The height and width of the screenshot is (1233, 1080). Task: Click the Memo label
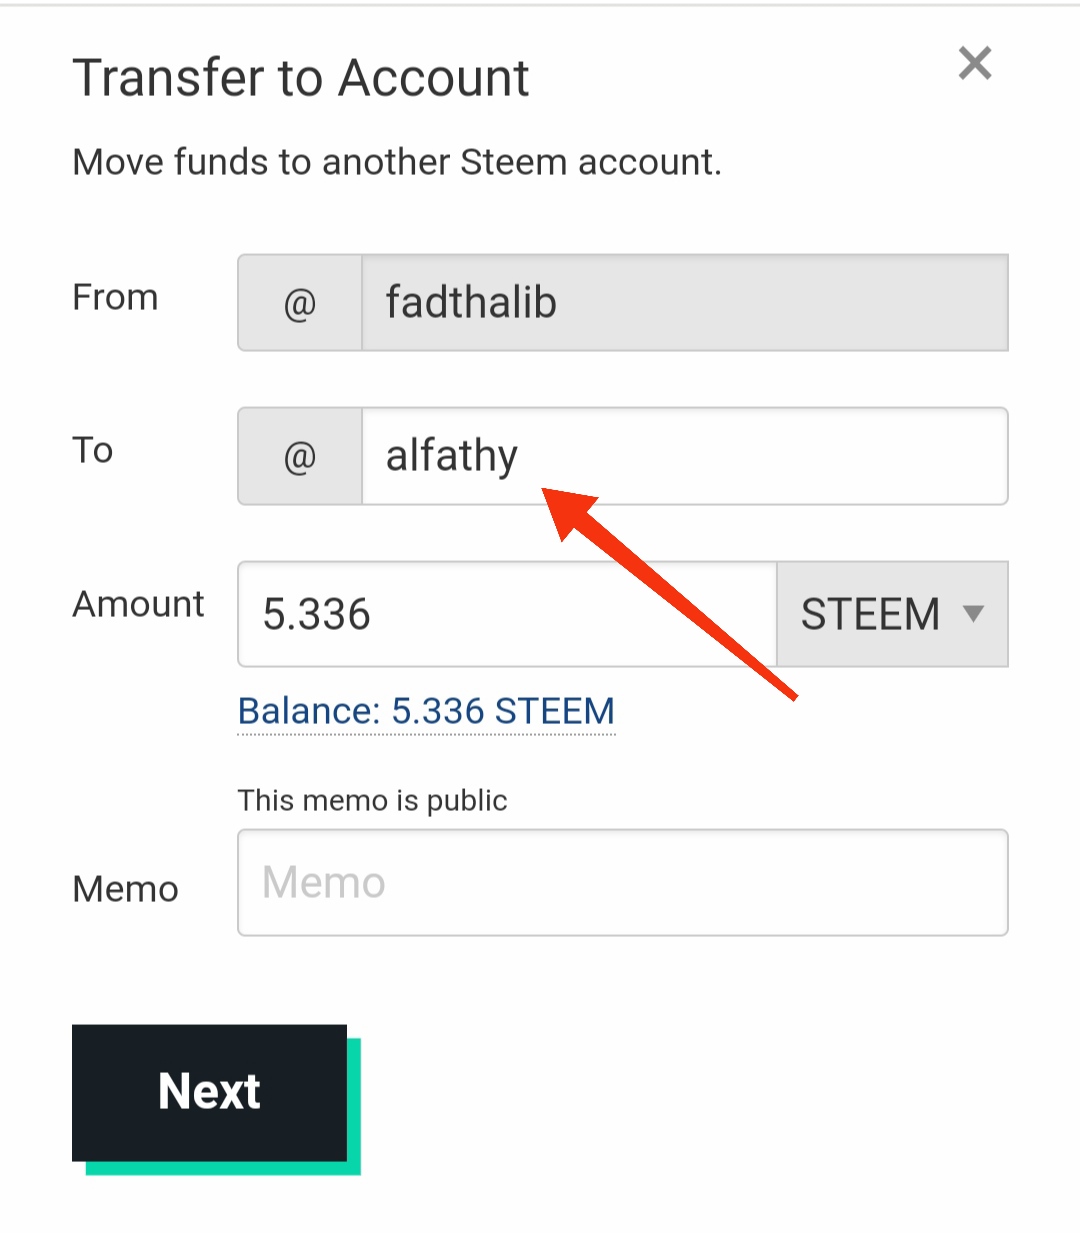click(125, 889)
